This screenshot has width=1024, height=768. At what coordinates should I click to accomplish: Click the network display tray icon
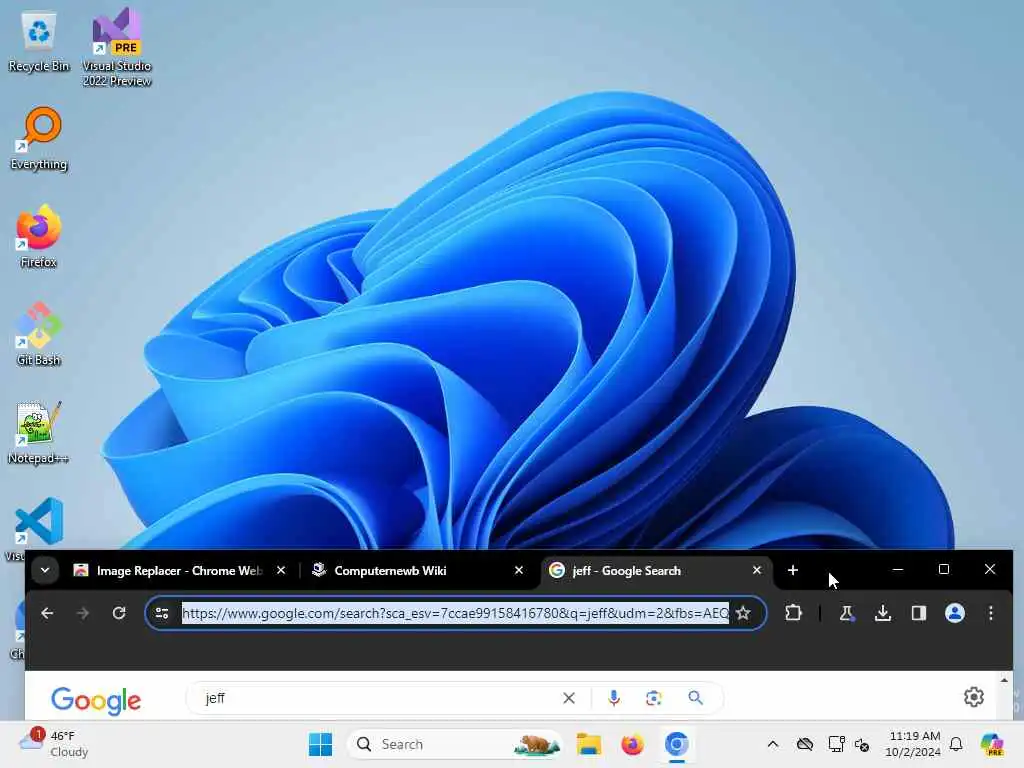(836, 744)
